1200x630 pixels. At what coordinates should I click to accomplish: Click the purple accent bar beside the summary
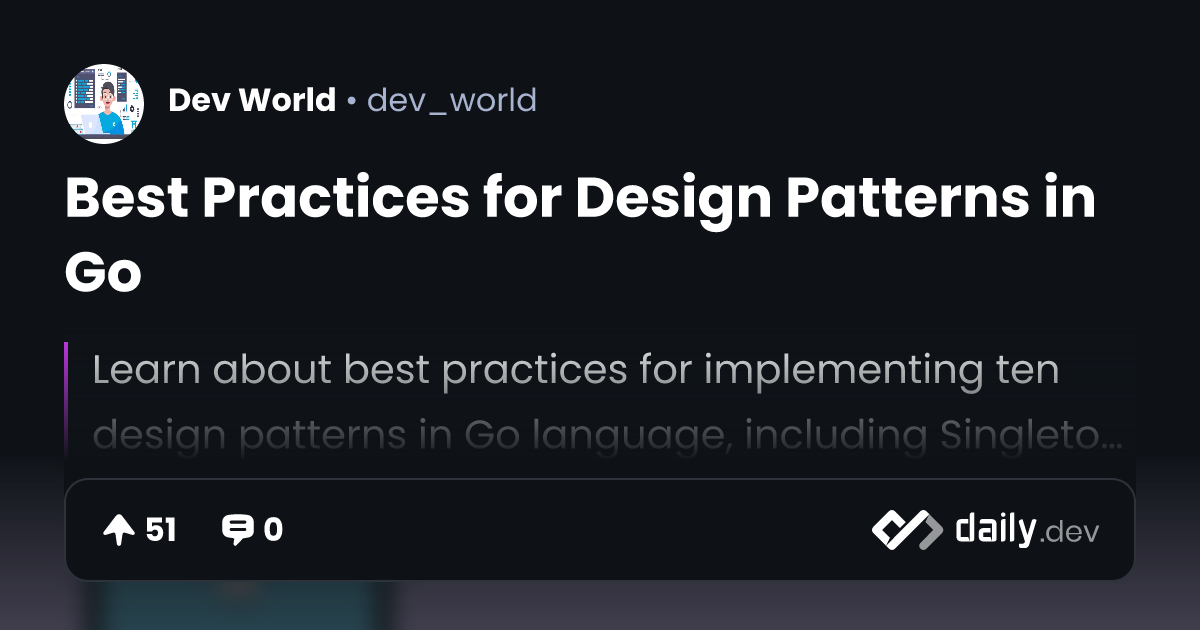click(66, 400)
